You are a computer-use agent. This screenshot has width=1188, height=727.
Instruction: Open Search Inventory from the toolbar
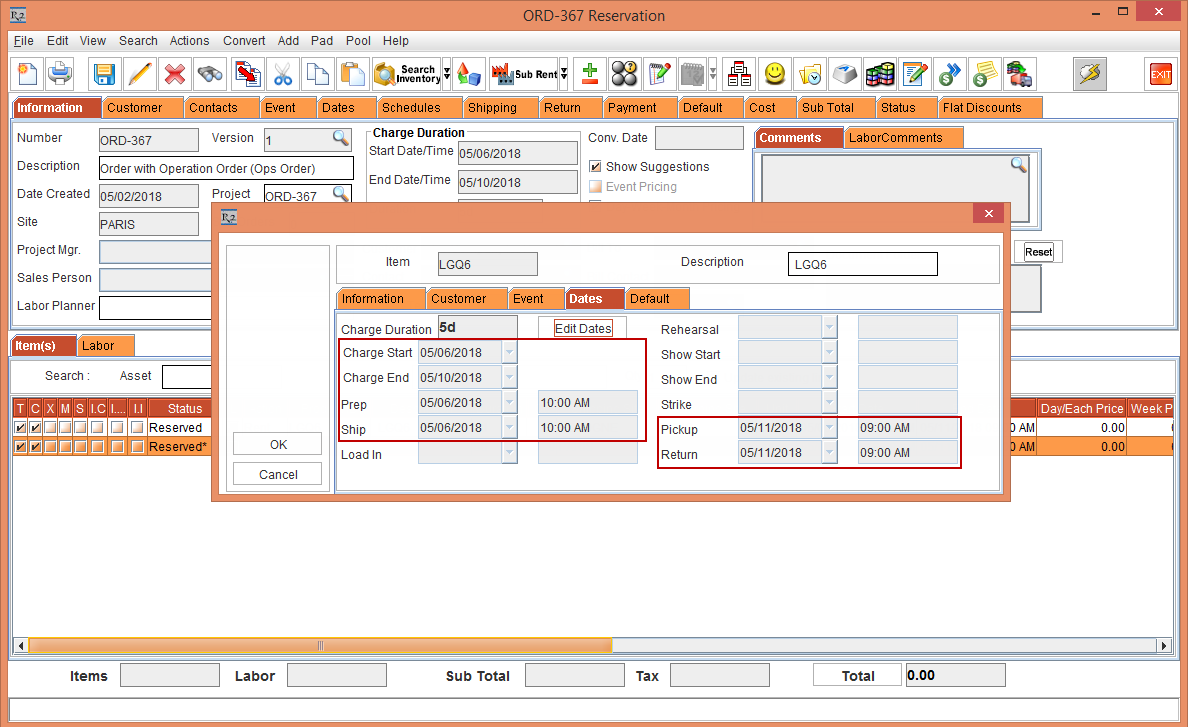click(x=406, y=74)
